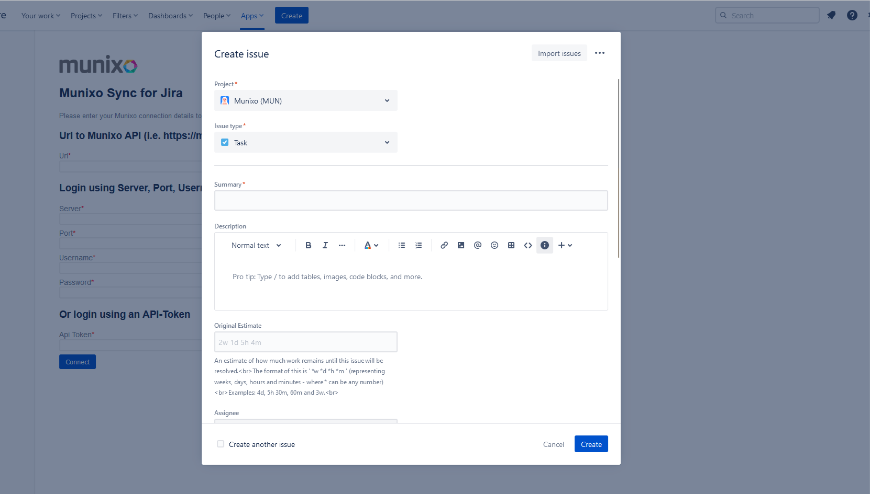Viewport: 870px width, 494px height.
Task: Click the dialog vertical scrollbar
Action: pos(618,168)
